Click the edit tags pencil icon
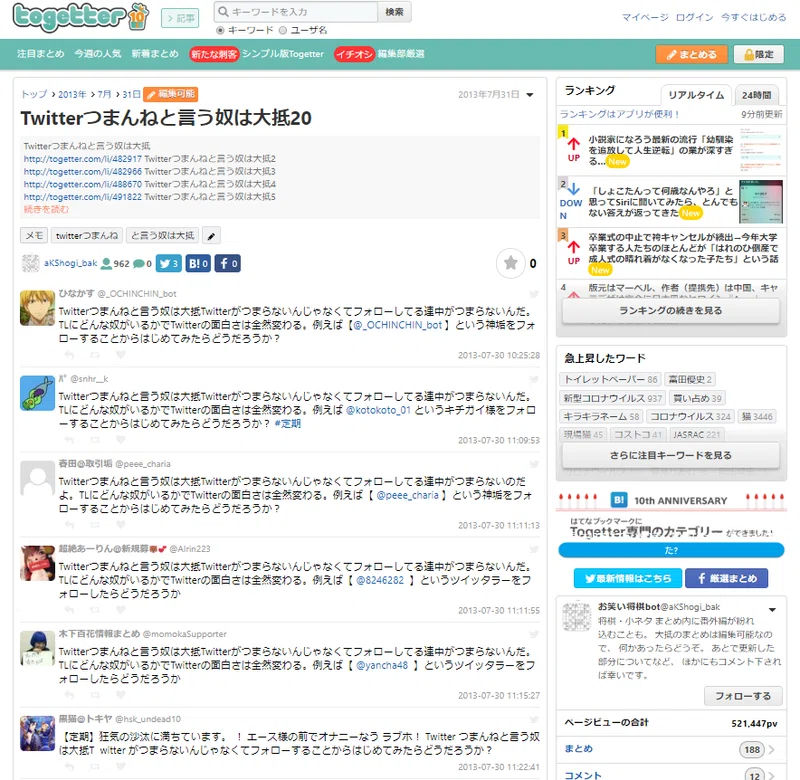The height and width of the screenshot is (780, 800). coord(211,236)
